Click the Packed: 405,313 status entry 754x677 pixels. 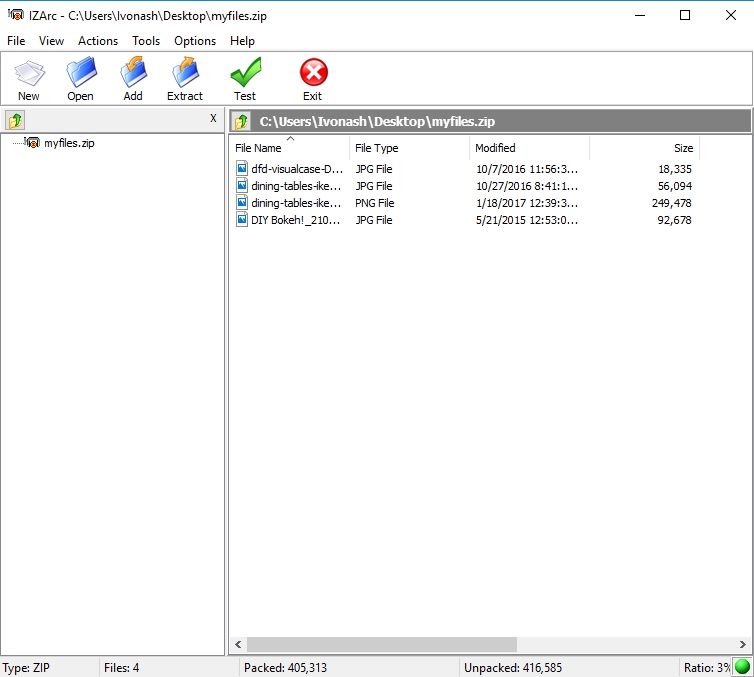tap(285, 667)
